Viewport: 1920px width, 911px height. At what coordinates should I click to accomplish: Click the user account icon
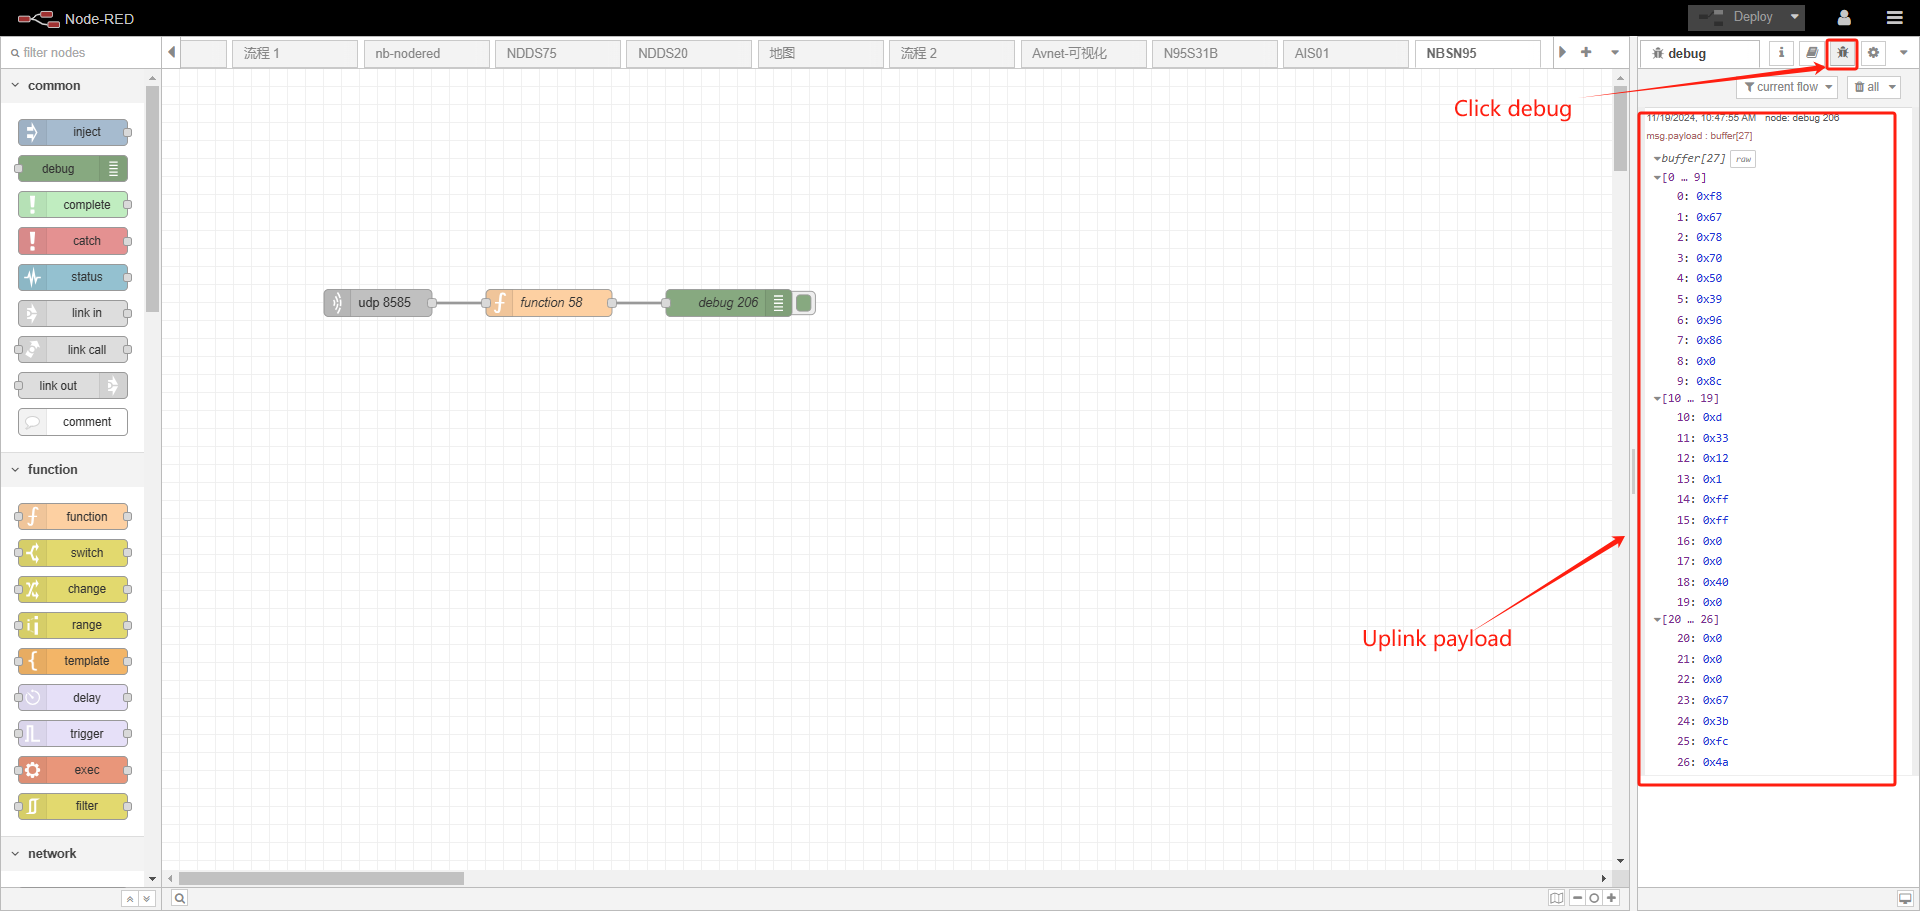pyautogui.click(x=1844, y=17)
